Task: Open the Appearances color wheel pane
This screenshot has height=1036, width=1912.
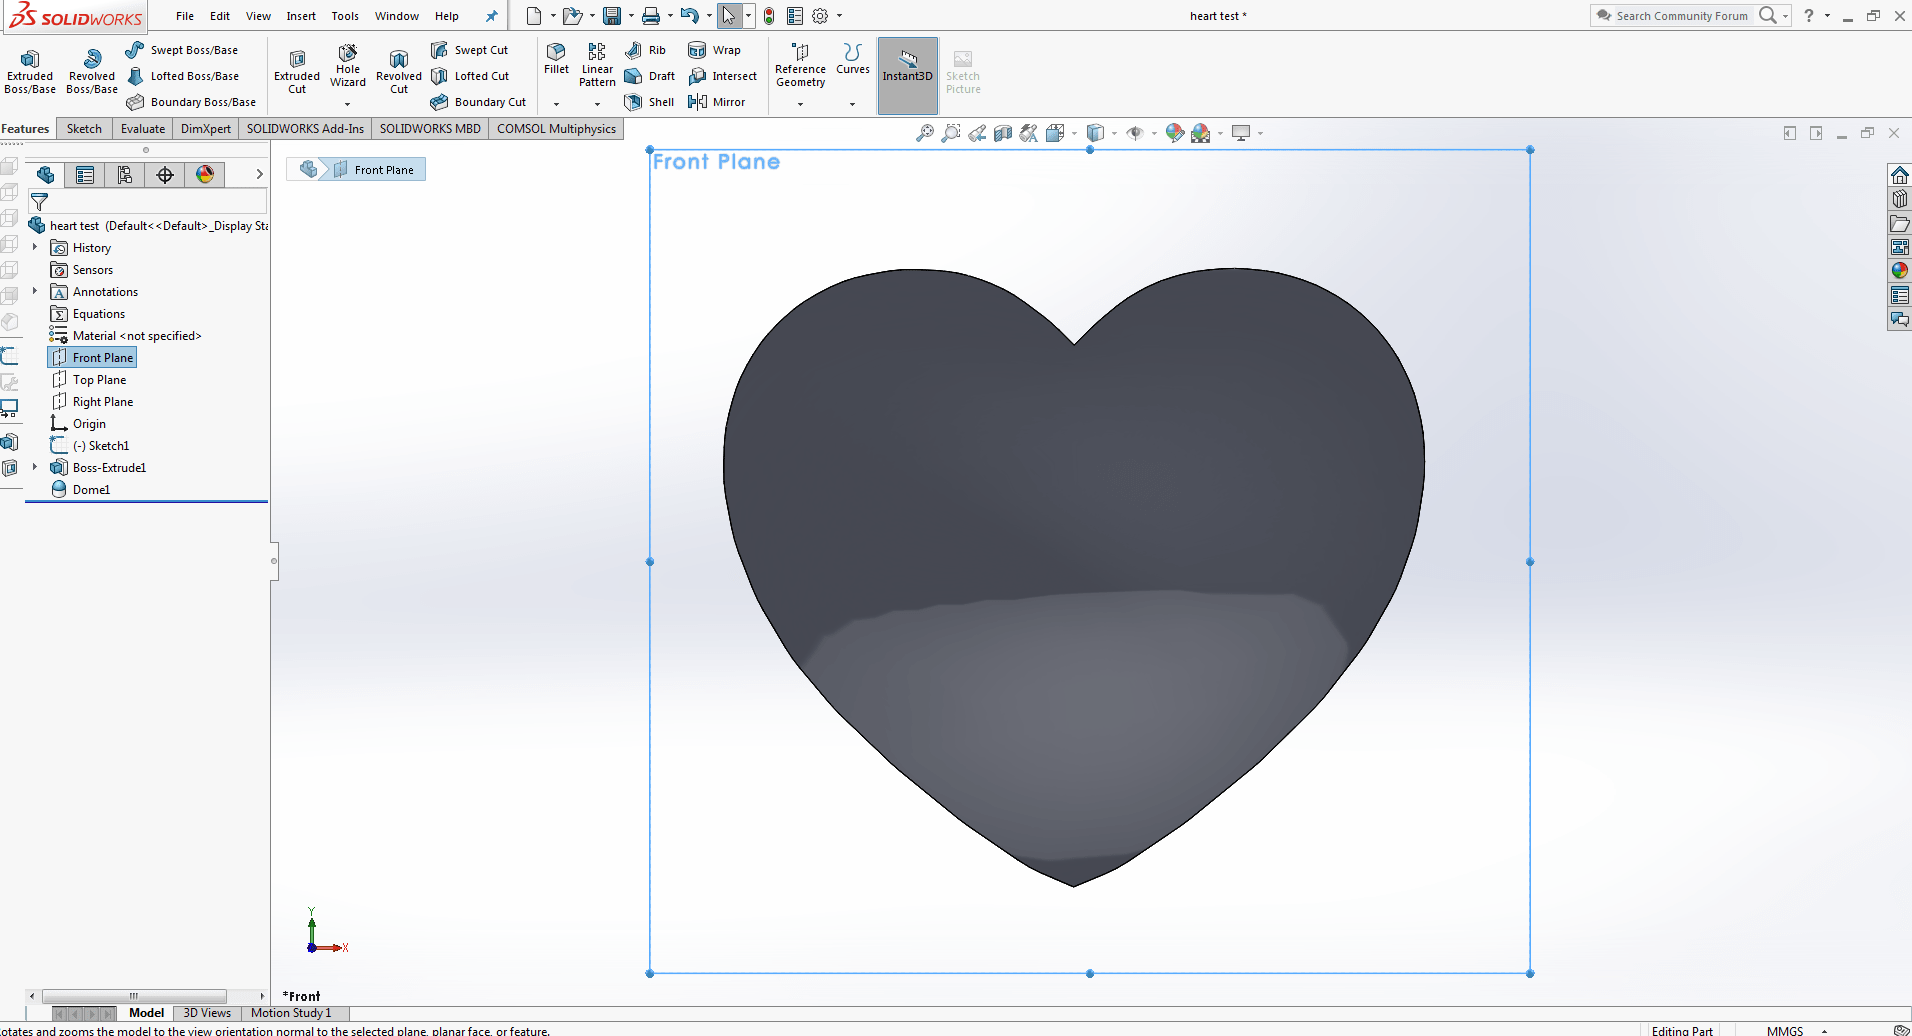Action: tap(1899, 270)
